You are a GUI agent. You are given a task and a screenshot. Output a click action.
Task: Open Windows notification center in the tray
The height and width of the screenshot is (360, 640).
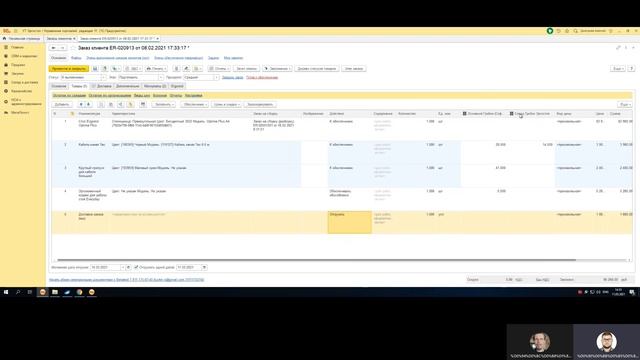tap(632, 292)
